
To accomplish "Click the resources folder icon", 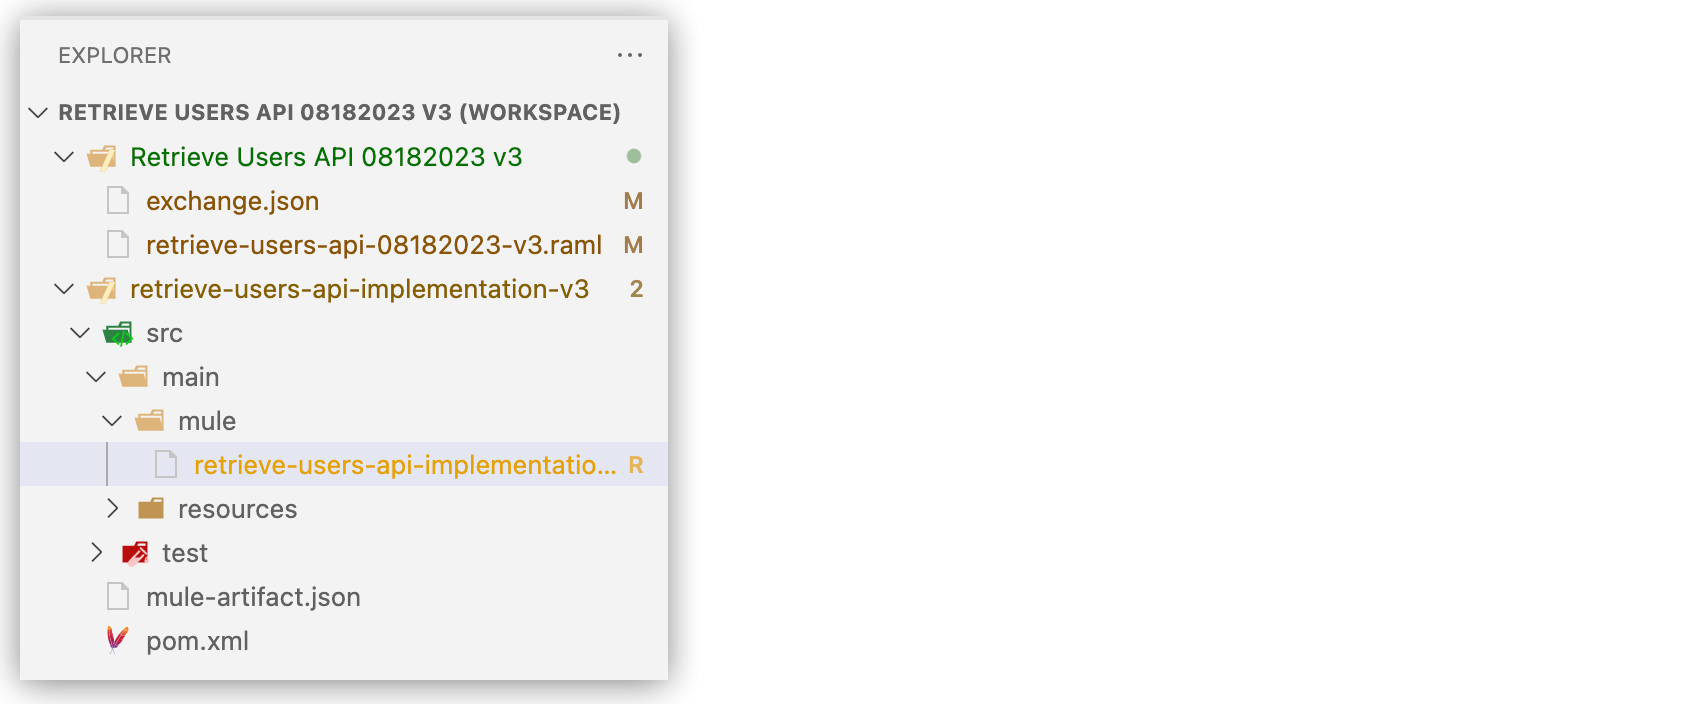I will (149, 508).
